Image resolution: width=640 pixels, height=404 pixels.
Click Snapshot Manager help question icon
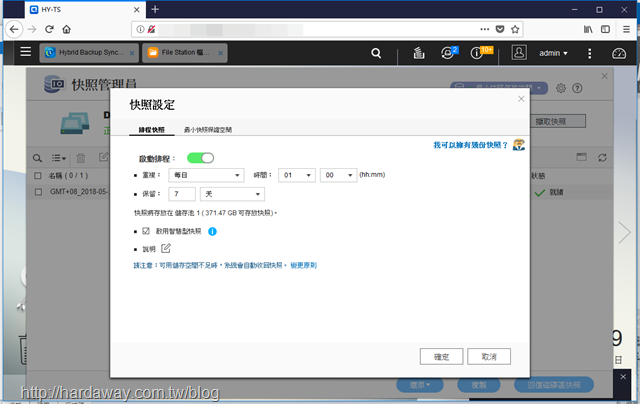click(577, 88)
